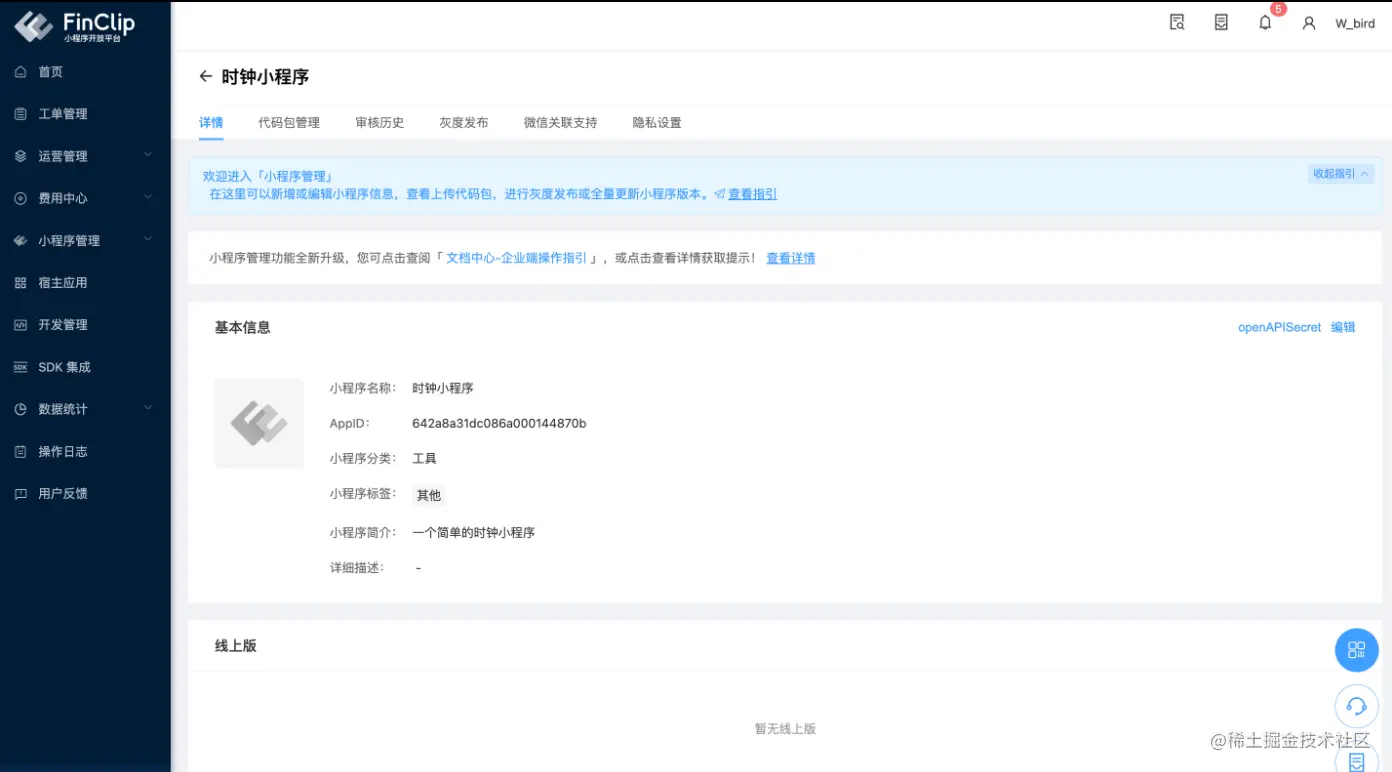Click the AppID value 642a8a31dc086a000144870b
Image resolution: width=1392 pixels, height=772 pixels.
coord(499,424)
